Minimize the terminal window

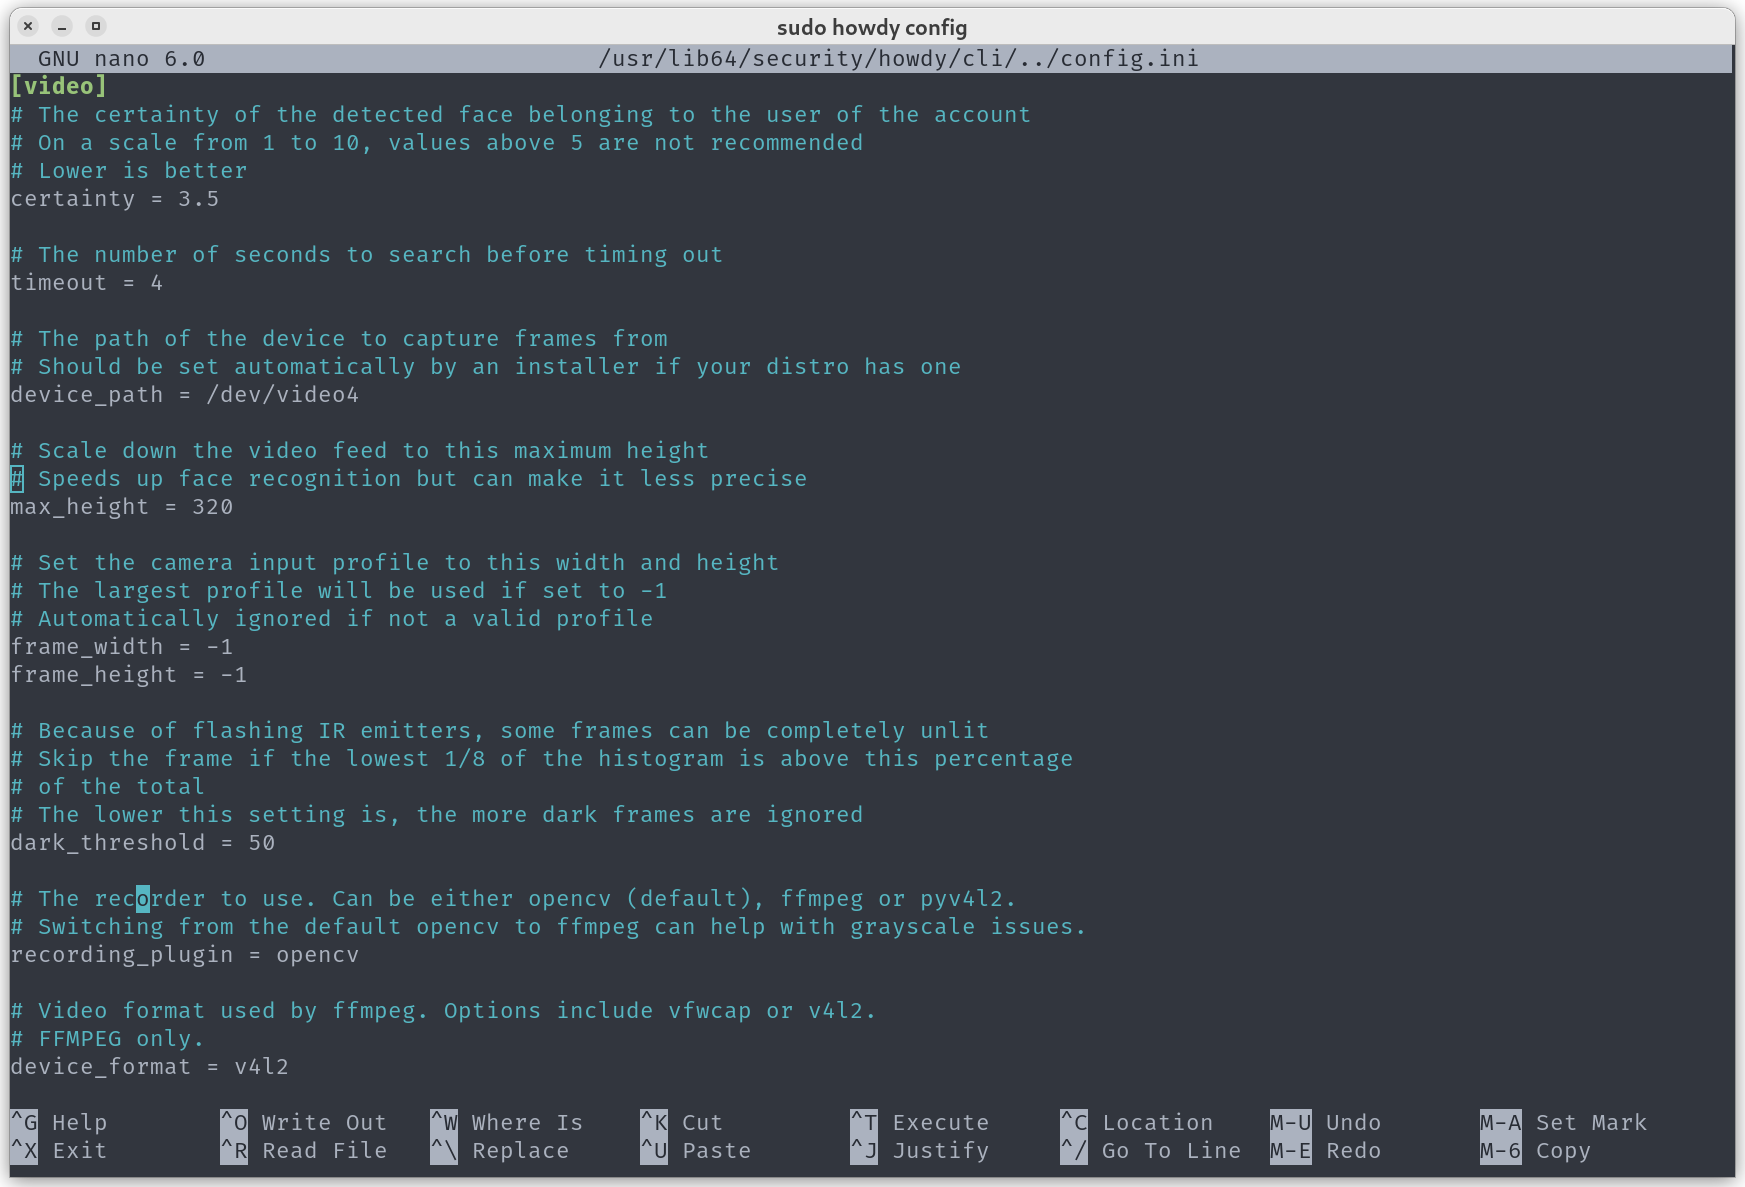pyautogui.click(x=62, y=26)
